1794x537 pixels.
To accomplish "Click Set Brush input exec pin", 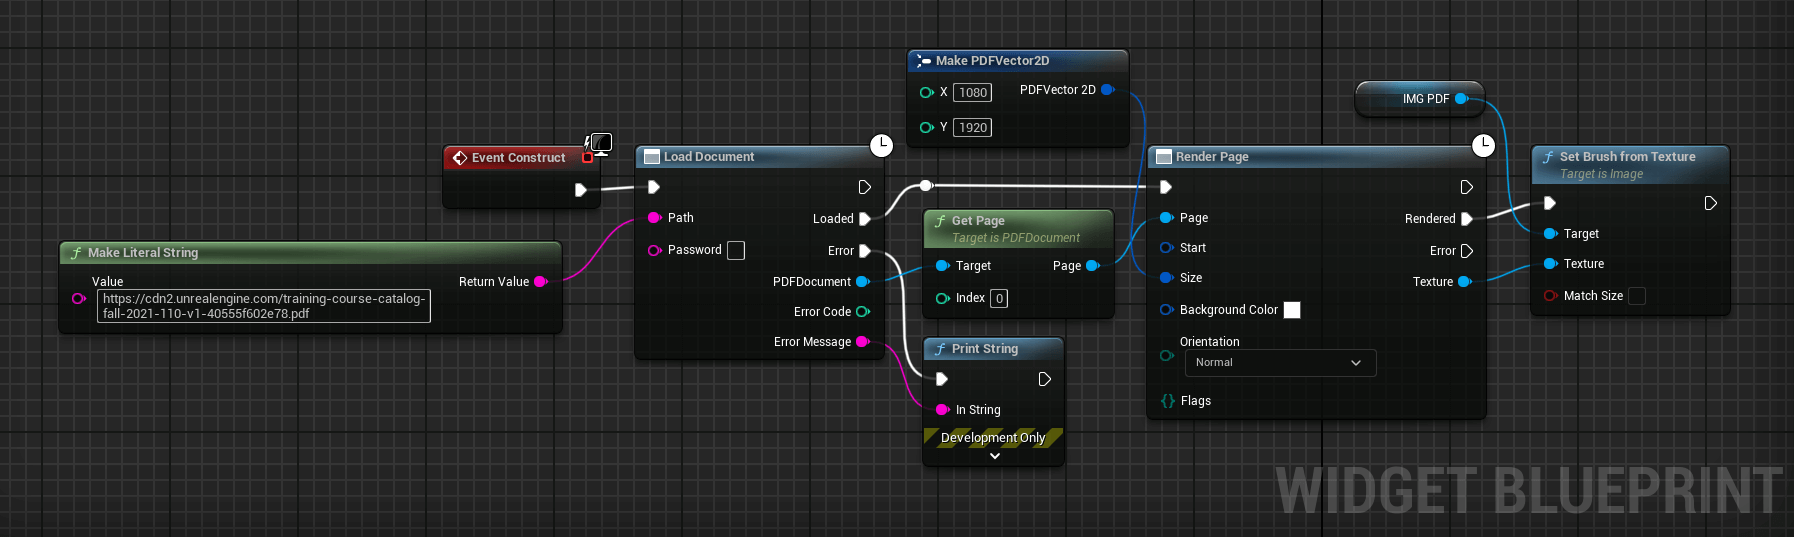I will [x=1549, y=203].
